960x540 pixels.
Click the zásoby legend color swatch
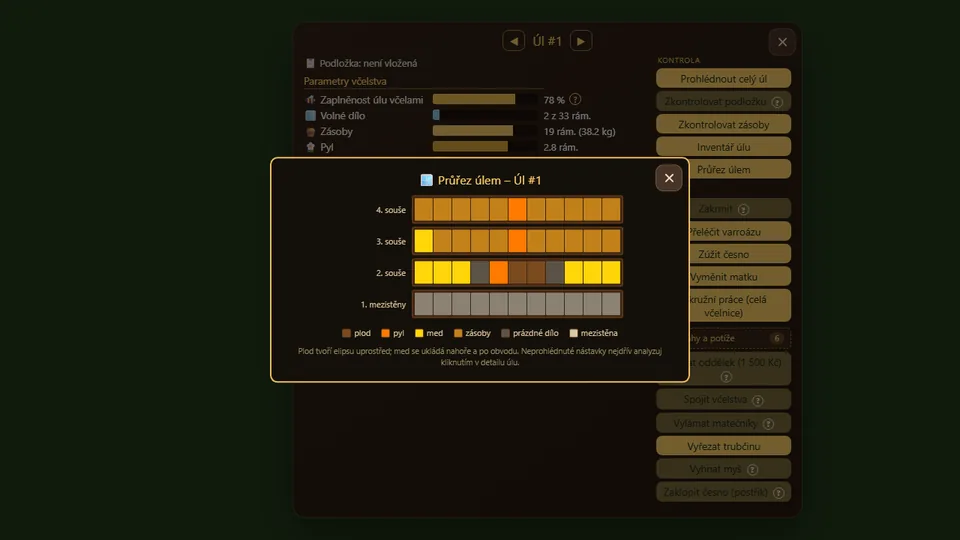458,333
